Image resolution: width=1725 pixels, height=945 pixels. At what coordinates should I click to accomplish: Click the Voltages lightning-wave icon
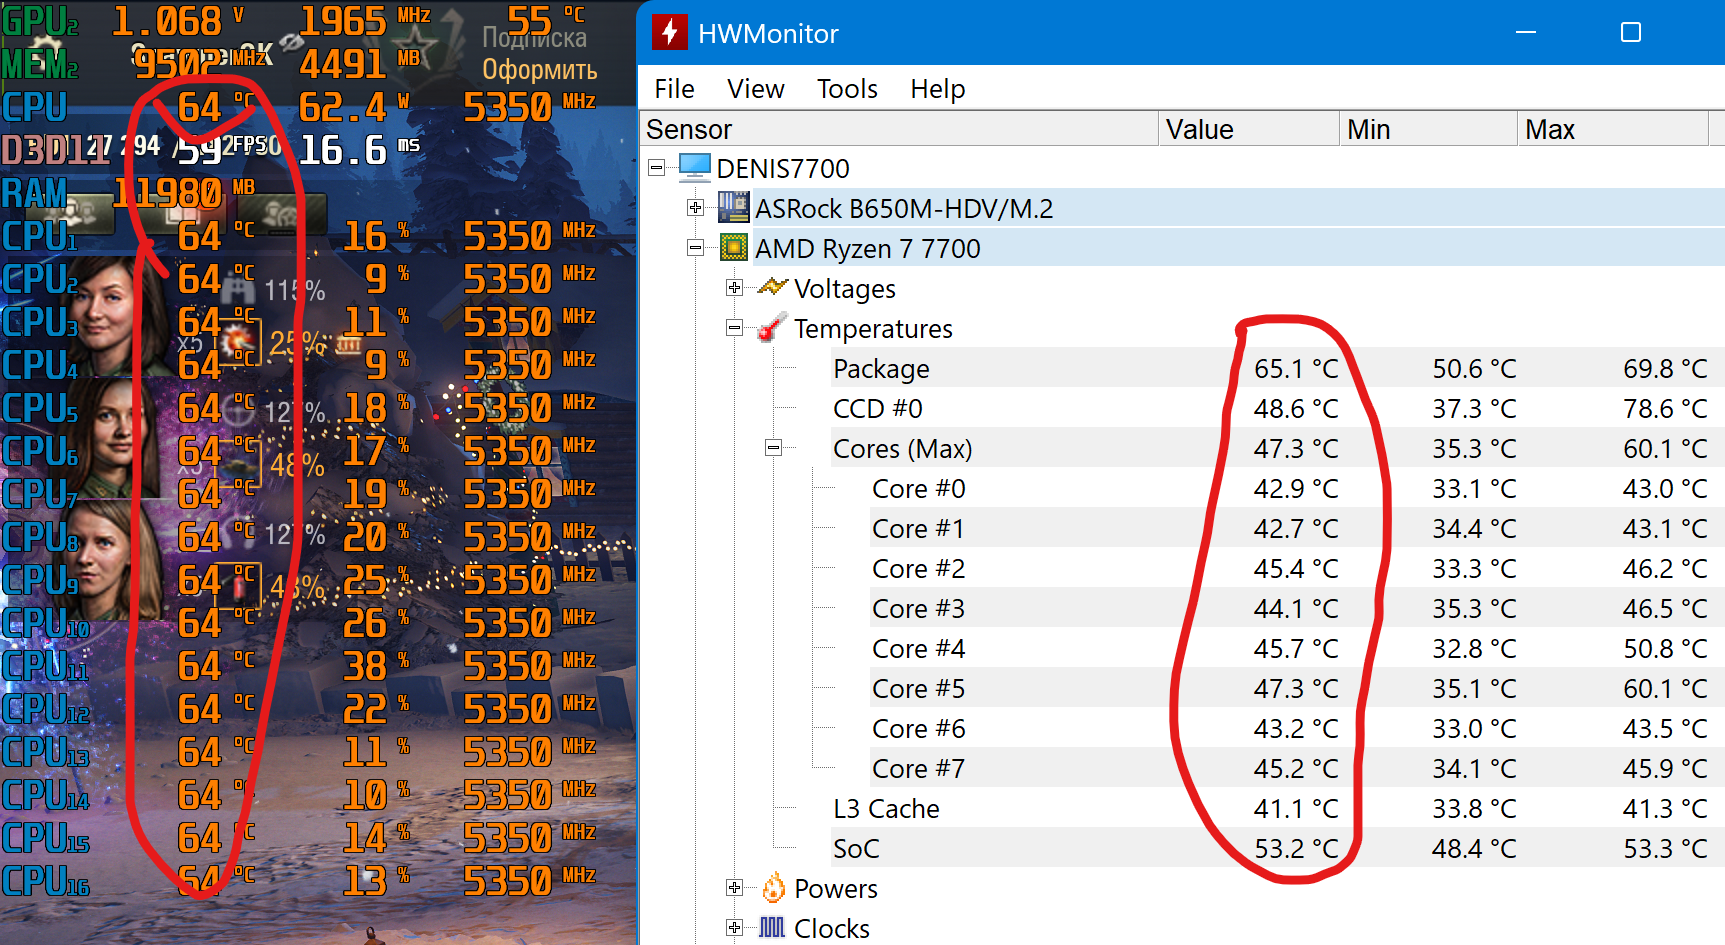click(x=773, y=288)
